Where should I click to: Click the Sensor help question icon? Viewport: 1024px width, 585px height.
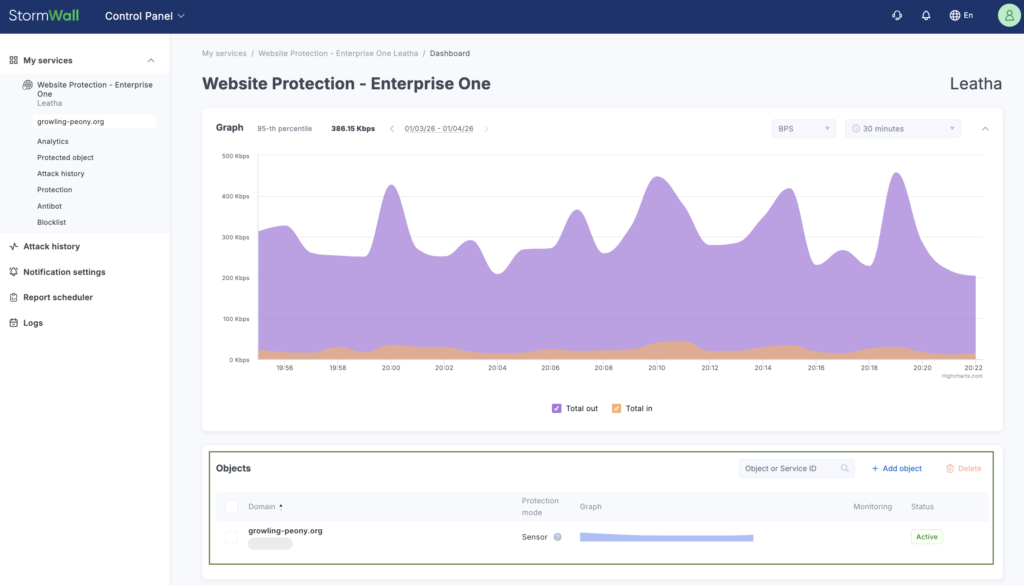(558, 537)
